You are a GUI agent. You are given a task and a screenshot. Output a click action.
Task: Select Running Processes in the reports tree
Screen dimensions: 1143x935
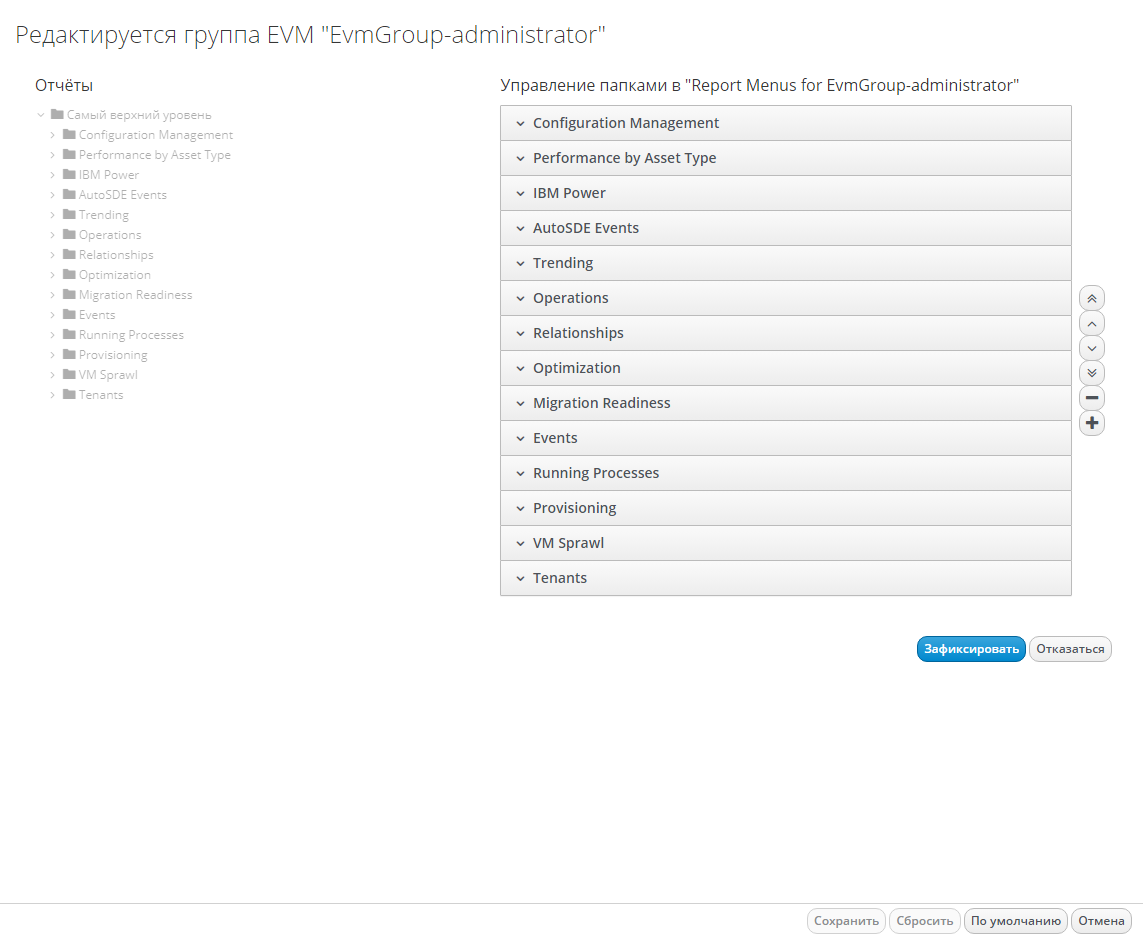(x=131, y=335)
